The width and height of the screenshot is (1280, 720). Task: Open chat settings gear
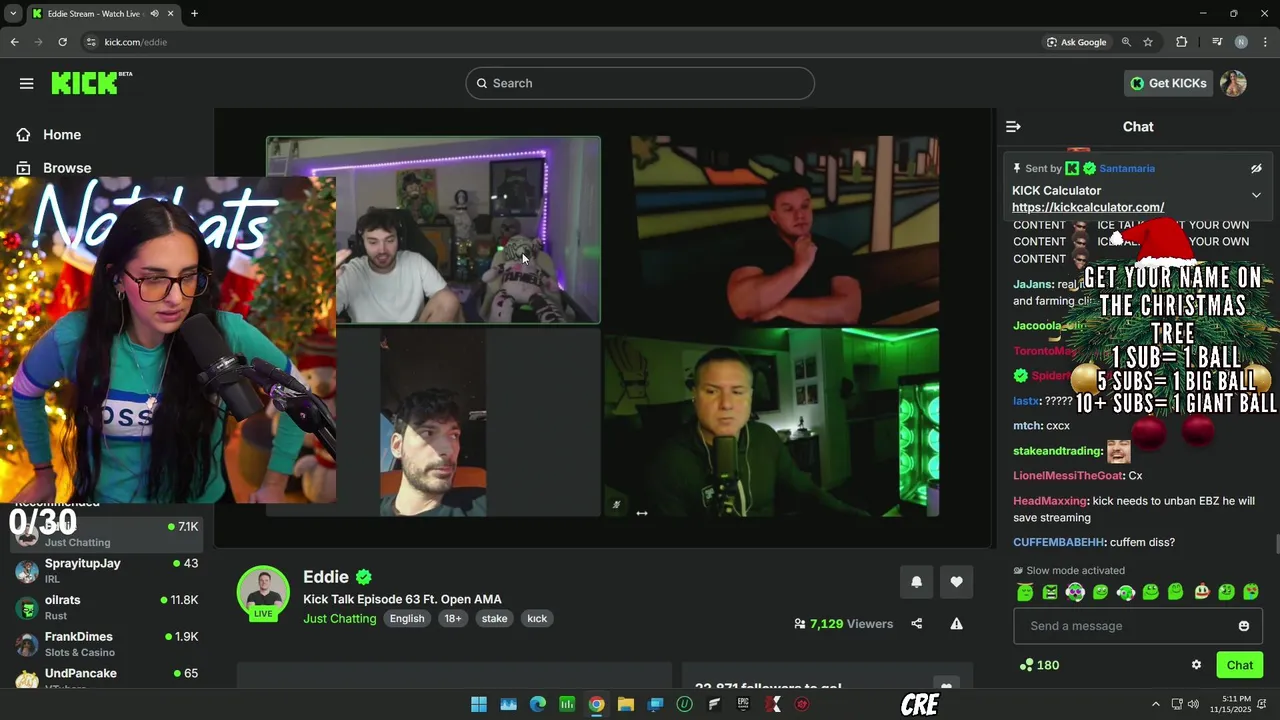click(1196, 665)
